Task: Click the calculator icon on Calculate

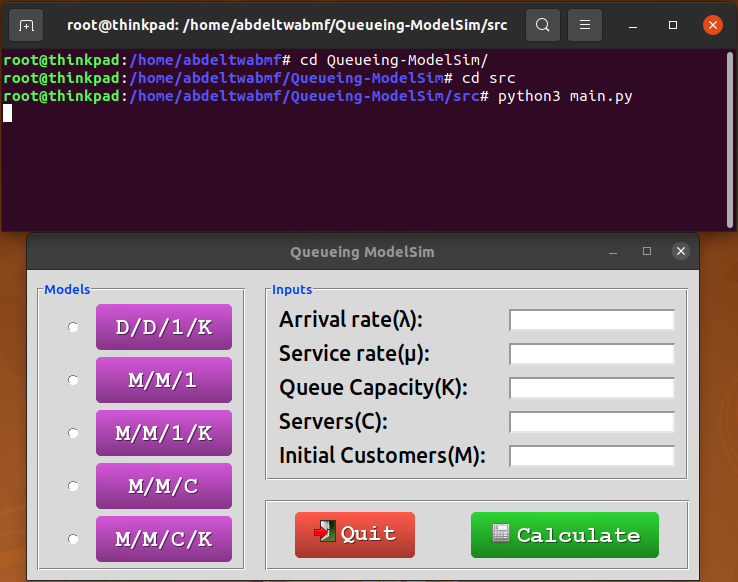Action: pyautogui.click(x=501, y=533)
